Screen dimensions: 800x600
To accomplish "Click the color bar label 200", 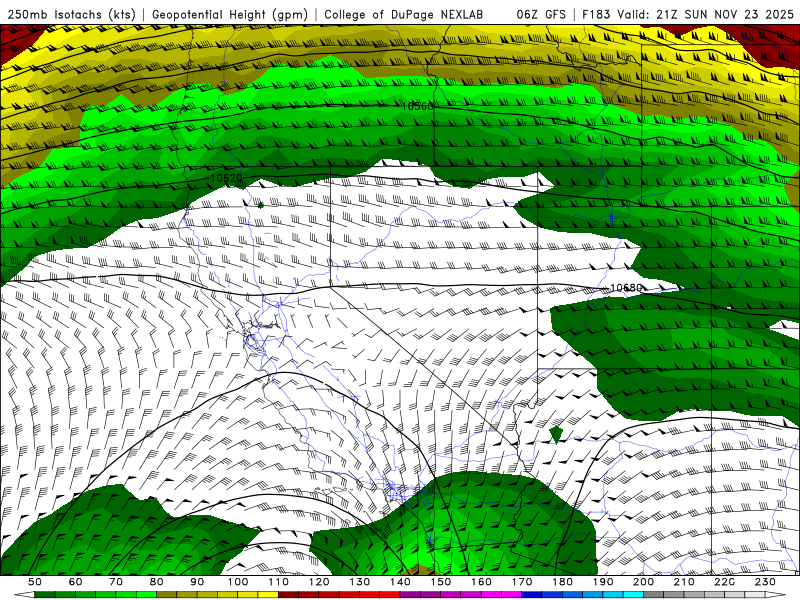I will point(643,582).
